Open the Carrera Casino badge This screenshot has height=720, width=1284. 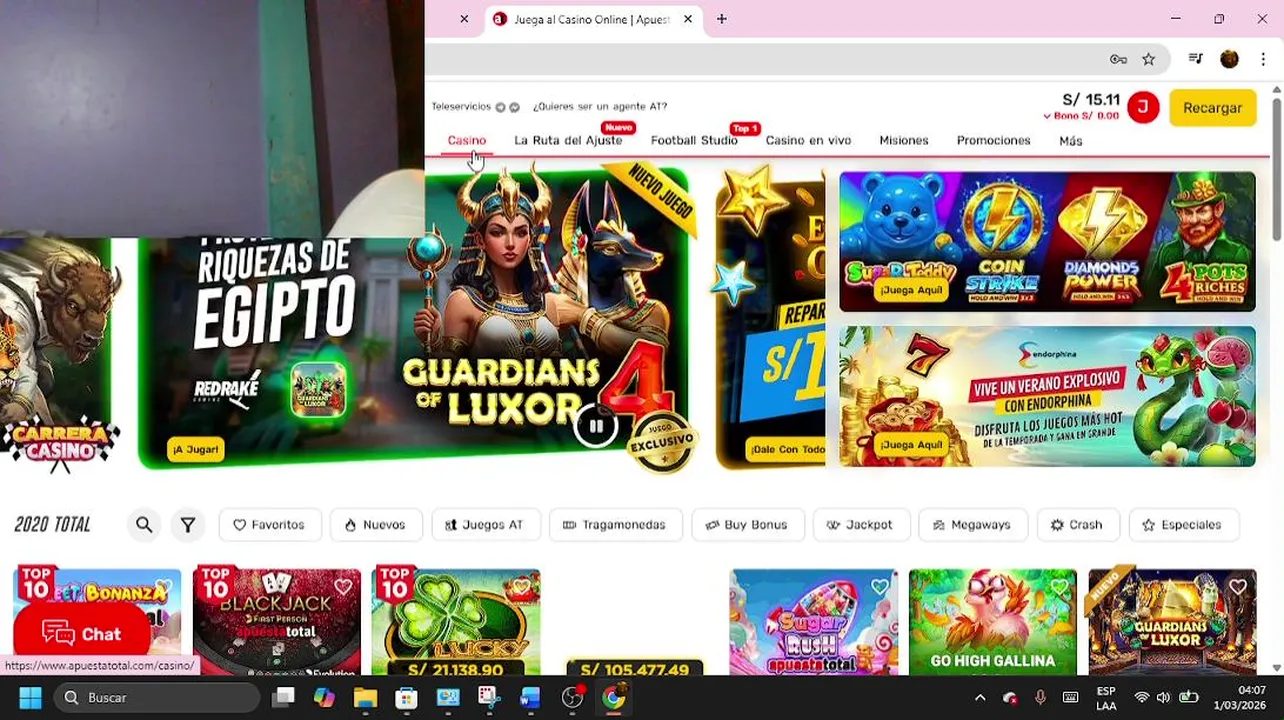click(60, 443)
